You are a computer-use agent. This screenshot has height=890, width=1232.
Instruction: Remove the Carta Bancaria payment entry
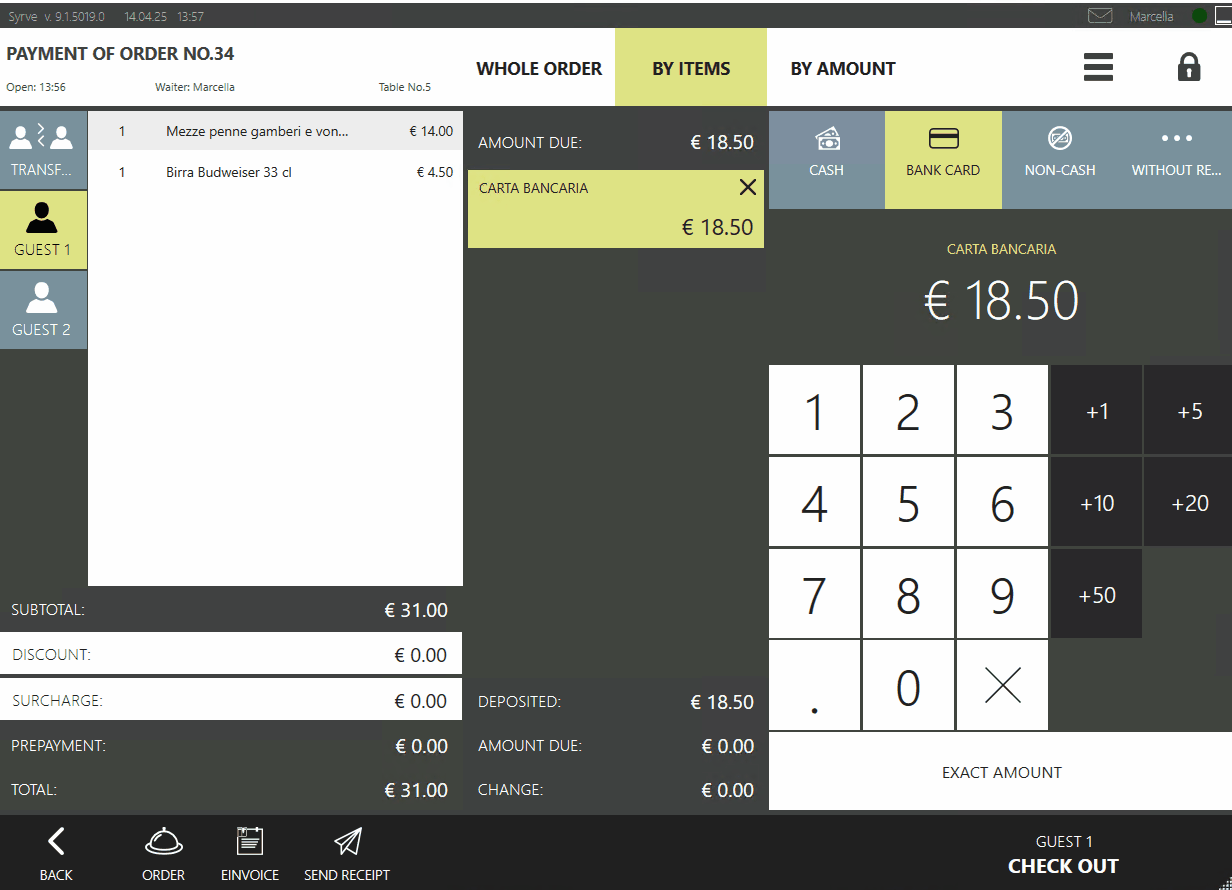coord(747,187)
